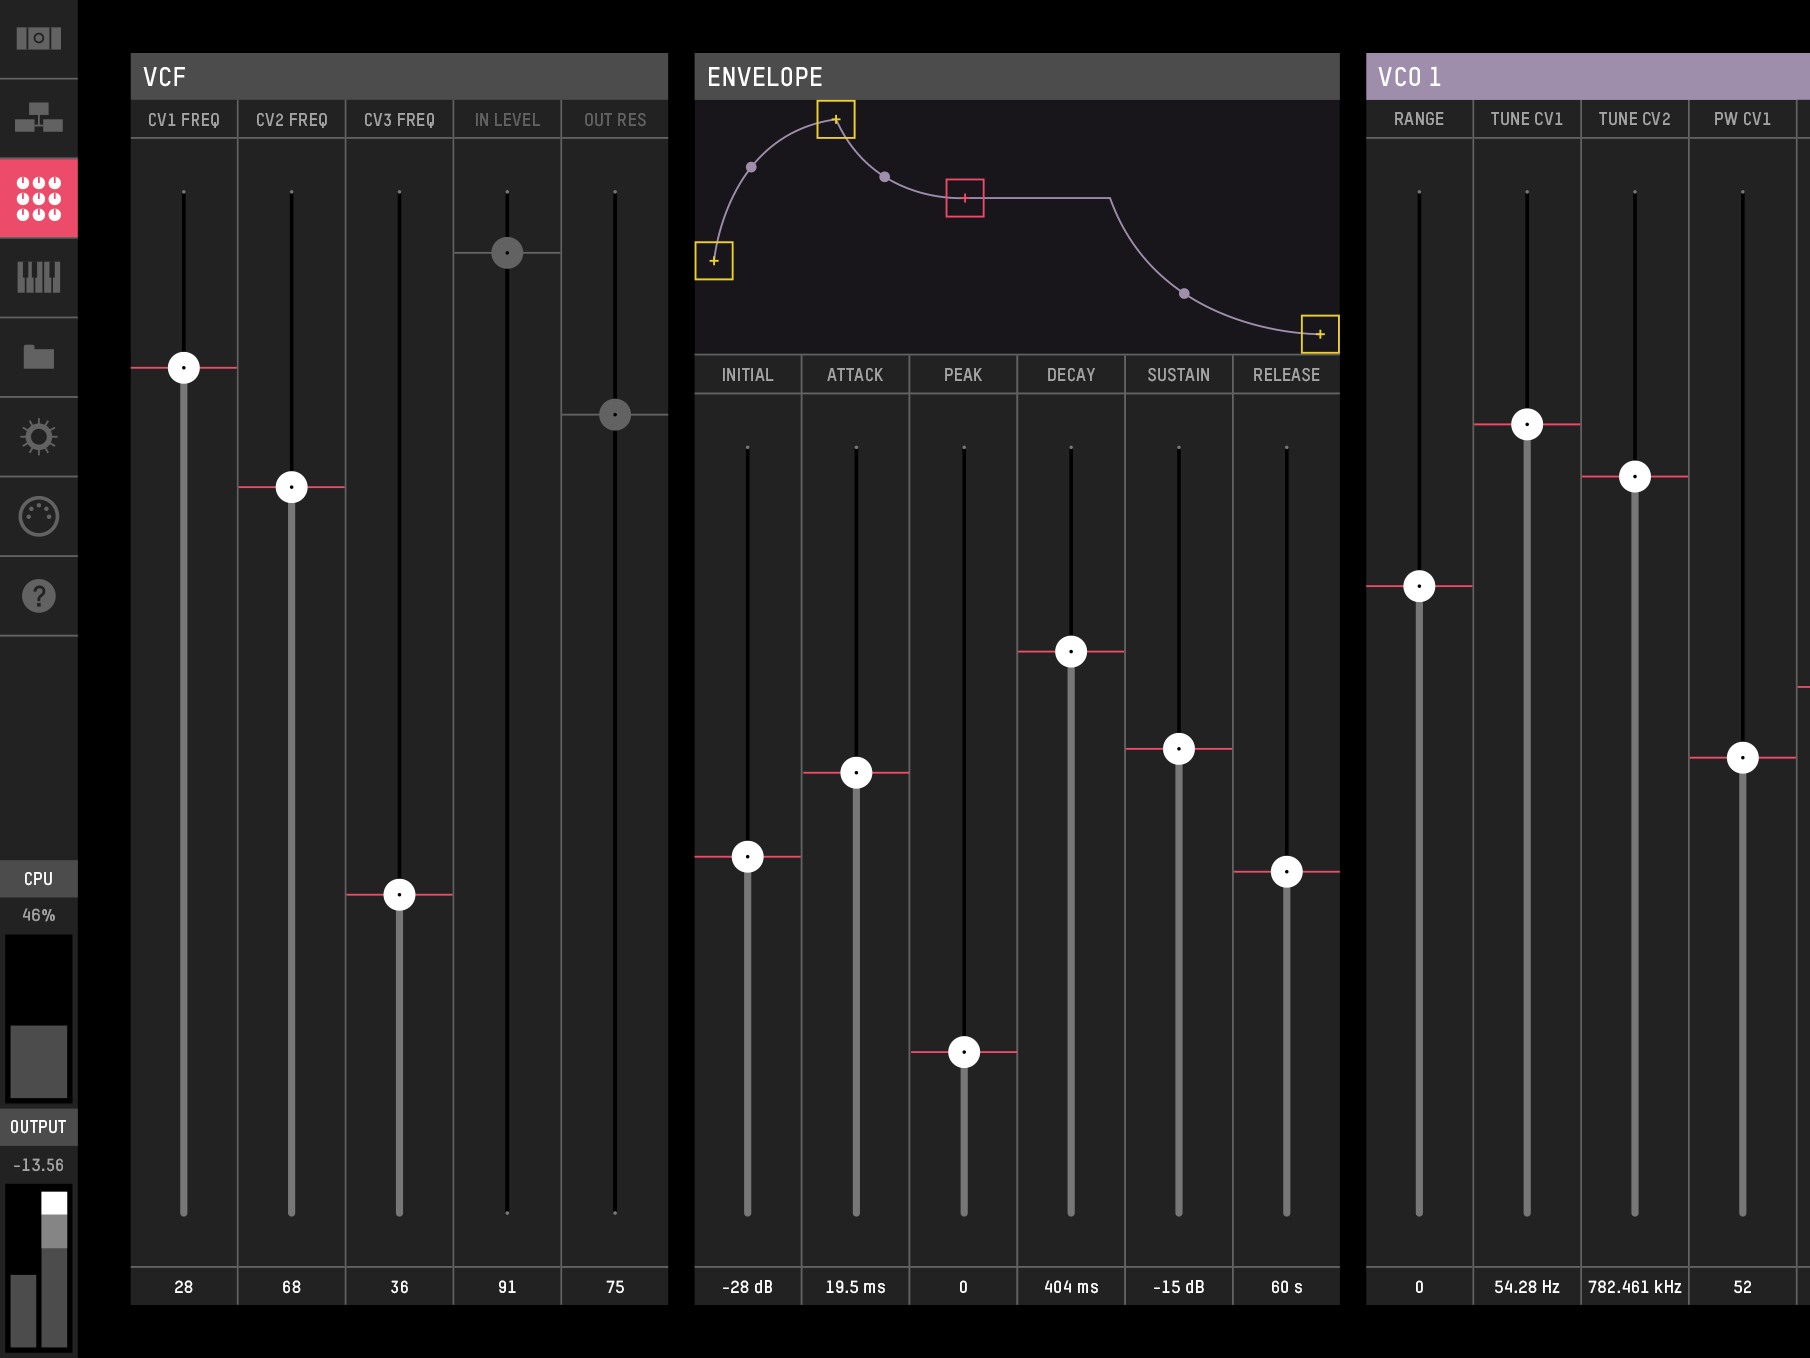This screenshot has width=1810, height=1358.
Task: Select the highlighted sliders grid icon
Action: pyautogui.click(x=38, y=198)
